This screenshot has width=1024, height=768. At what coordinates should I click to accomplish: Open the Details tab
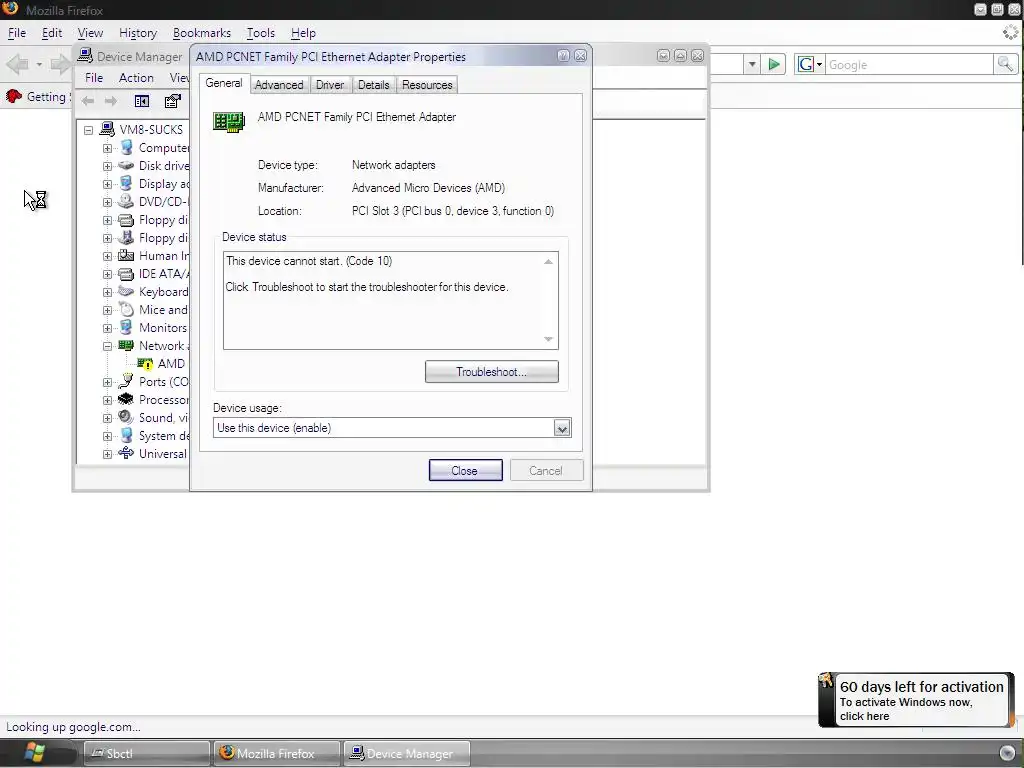point(374,85)
